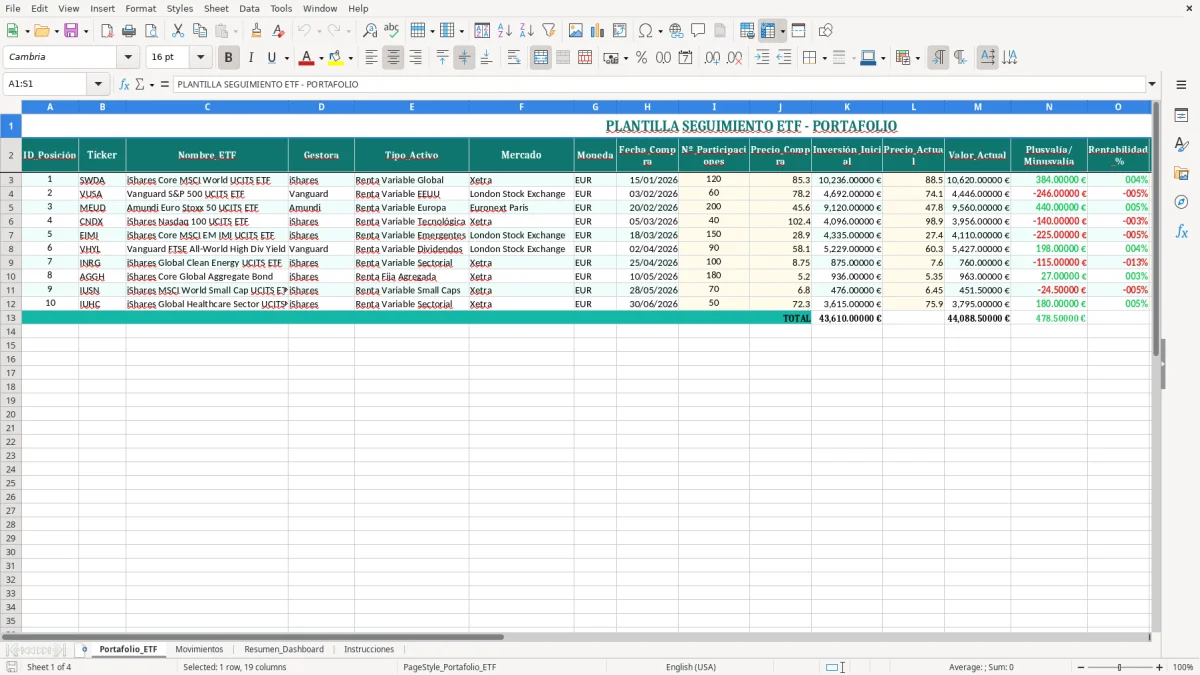
Task: Click the English (USA) language status
Action: tap(691, 667)
